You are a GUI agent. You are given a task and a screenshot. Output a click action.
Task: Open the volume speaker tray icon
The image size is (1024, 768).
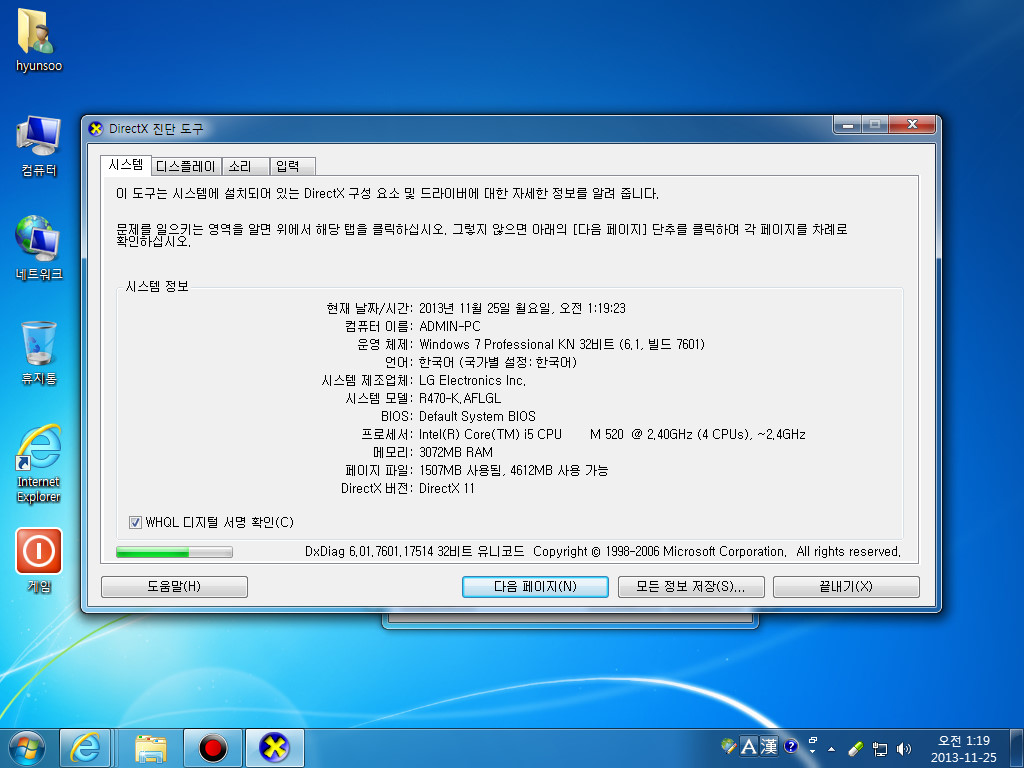click(904, 749)
